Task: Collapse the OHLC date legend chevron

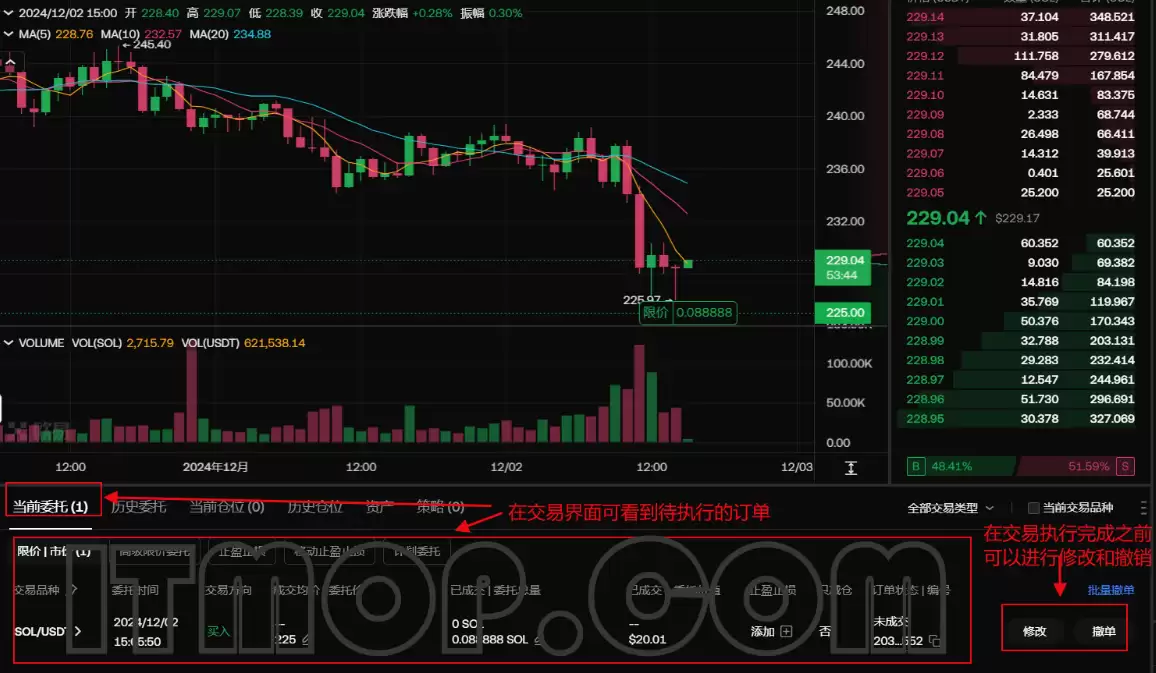Action: 9,14
